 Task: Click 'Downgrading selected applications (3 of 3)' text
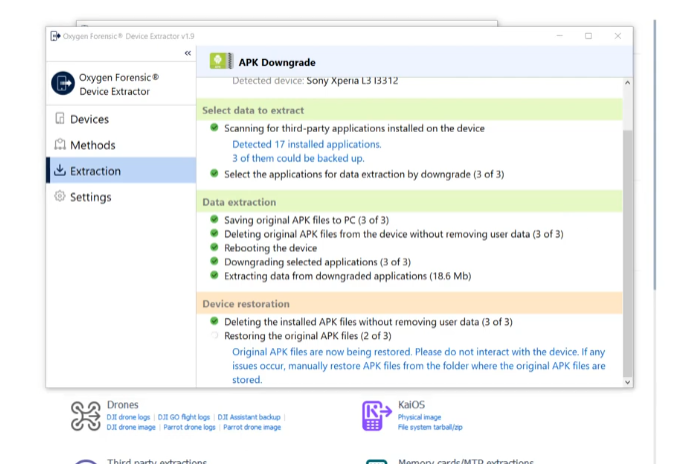pos(317,262)
